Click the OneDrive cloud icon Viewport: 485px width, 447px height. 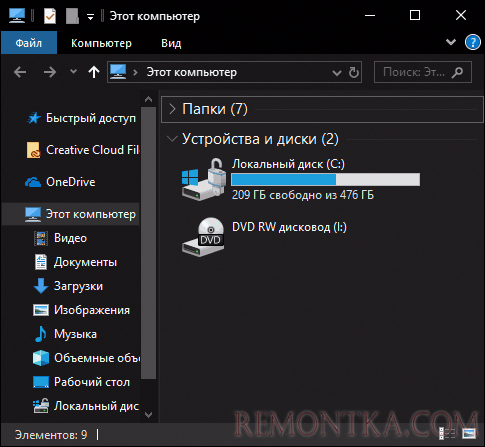(x=33, y=182)
